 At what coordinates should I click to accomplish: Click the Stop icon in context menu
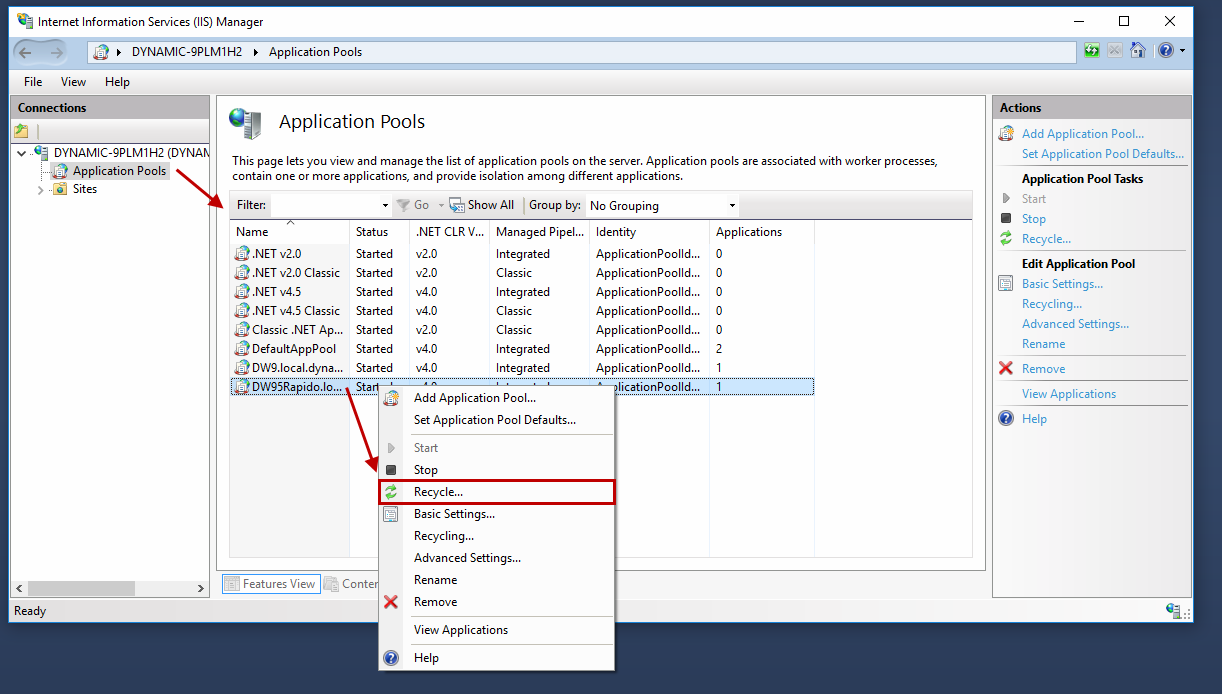391,470
